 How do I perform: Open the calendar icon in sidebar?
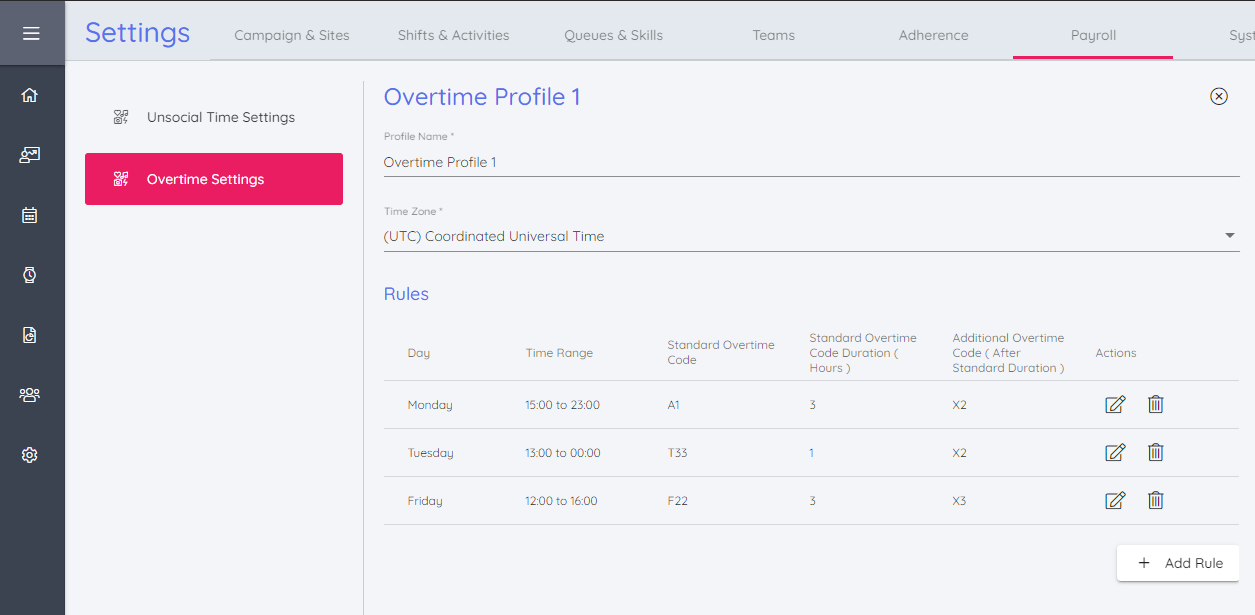click(x=30, y=215)
